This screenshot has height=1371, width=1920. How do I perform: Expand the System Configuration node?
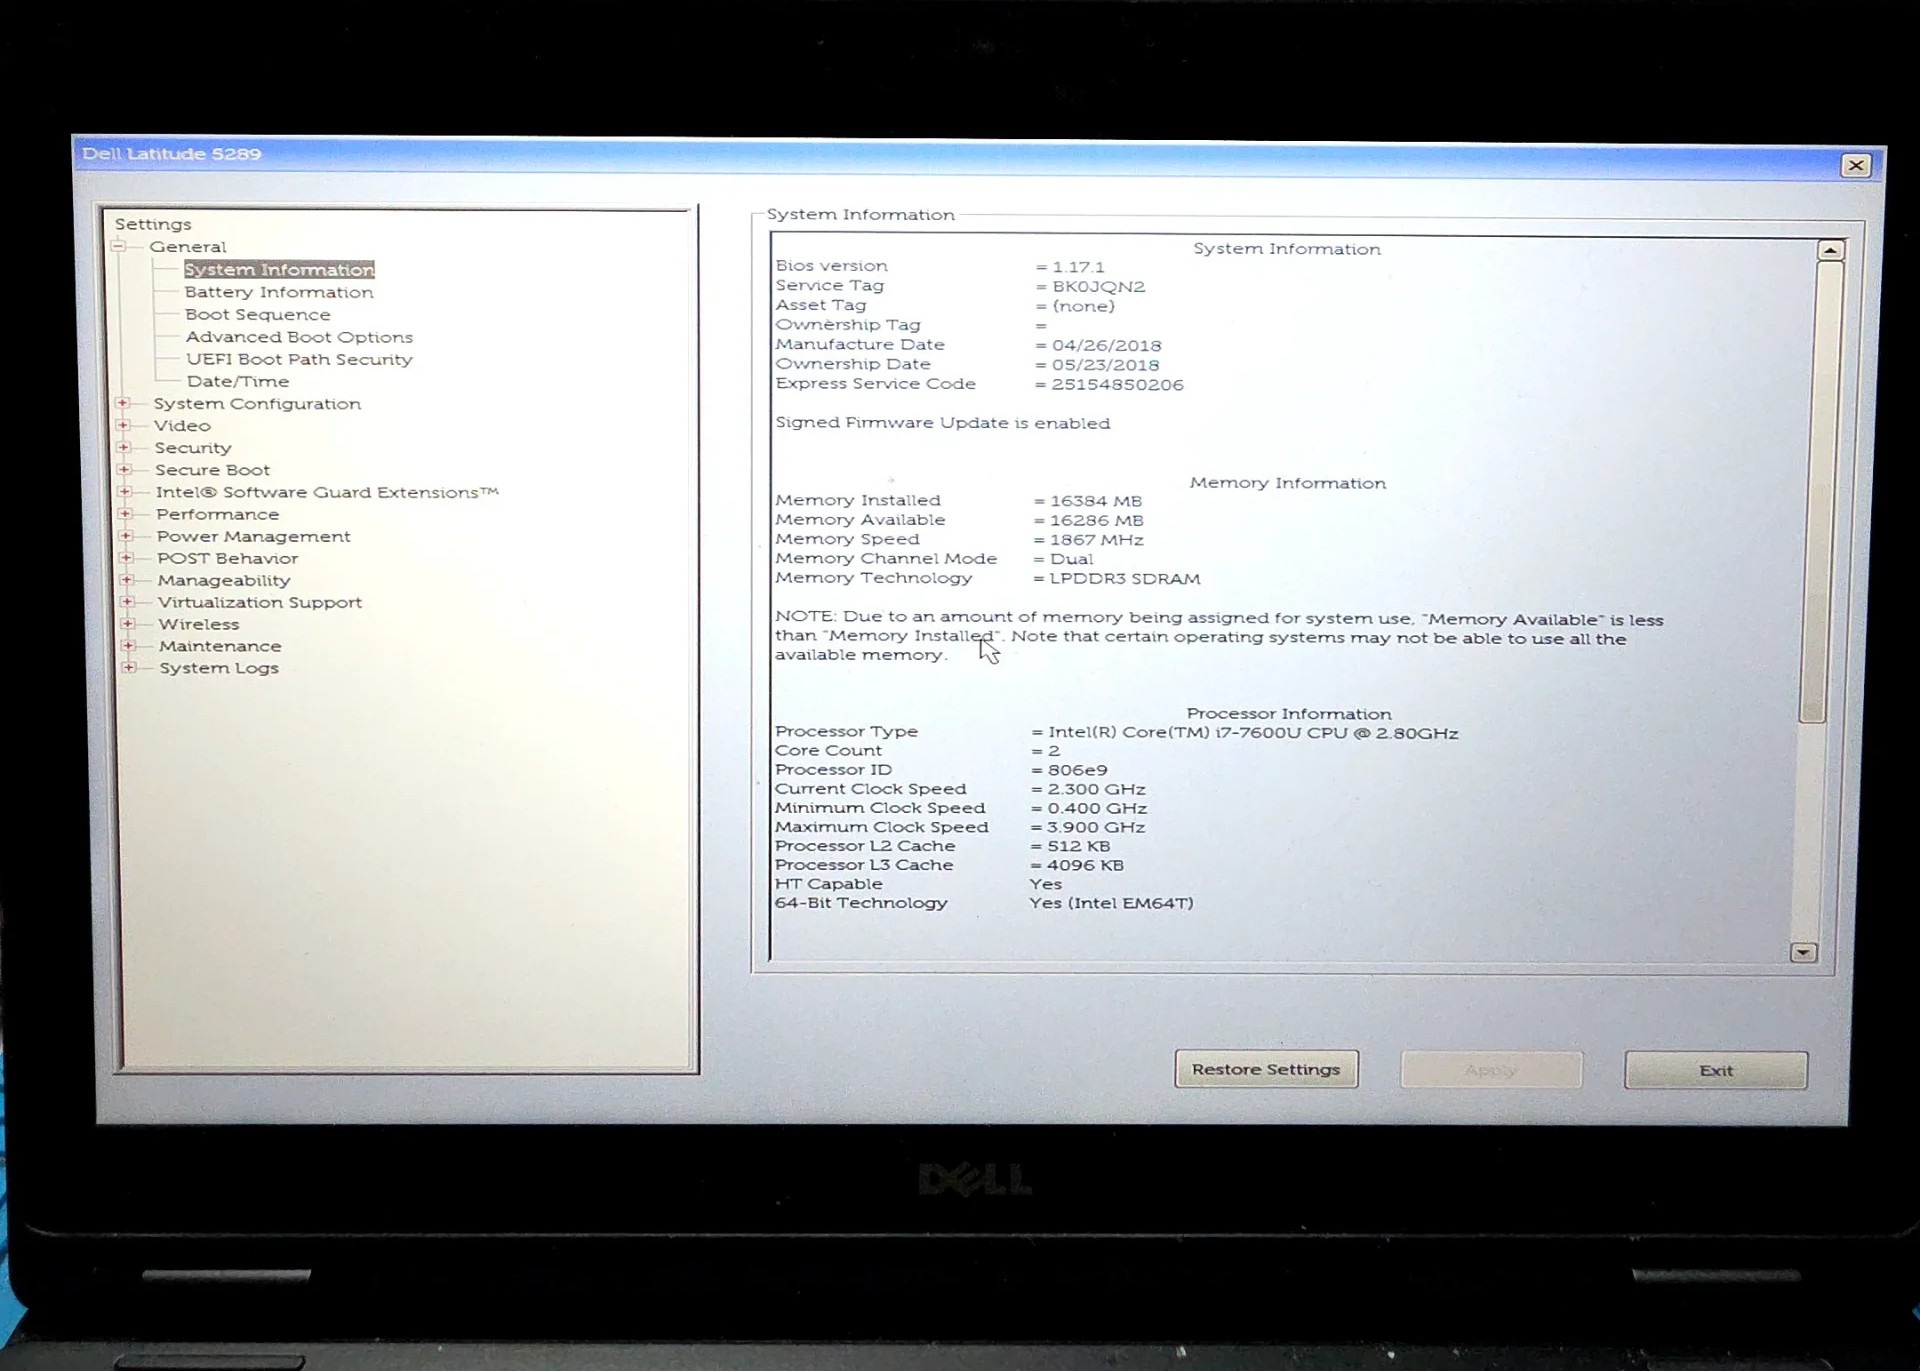123,403
